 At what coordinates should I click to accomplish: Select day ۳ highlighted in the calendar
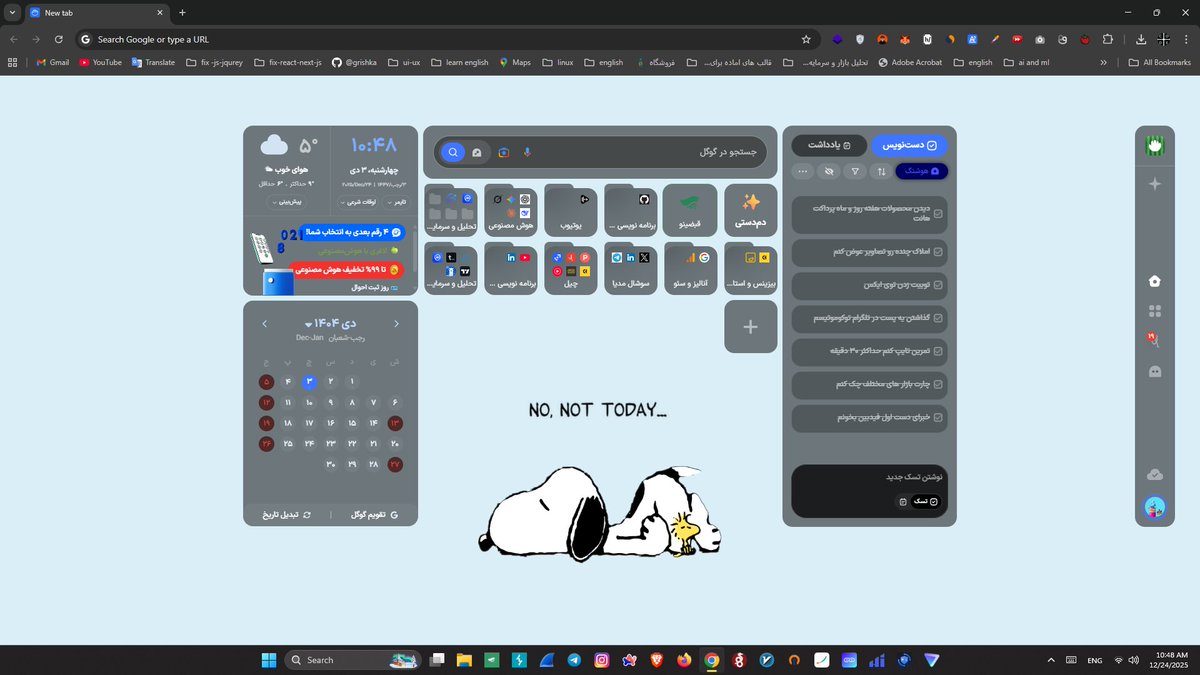310,382
